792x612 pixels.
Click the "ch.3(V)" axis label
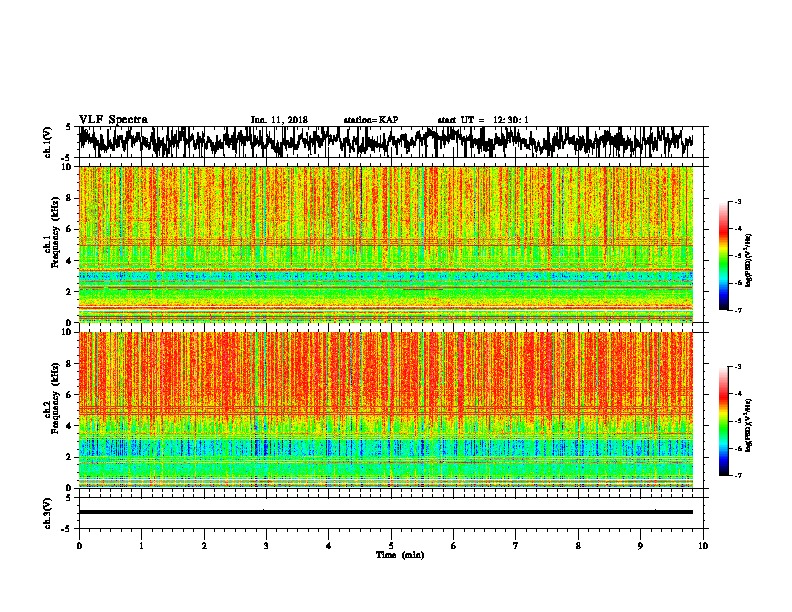pyautogui.click(x=48, y=513)
